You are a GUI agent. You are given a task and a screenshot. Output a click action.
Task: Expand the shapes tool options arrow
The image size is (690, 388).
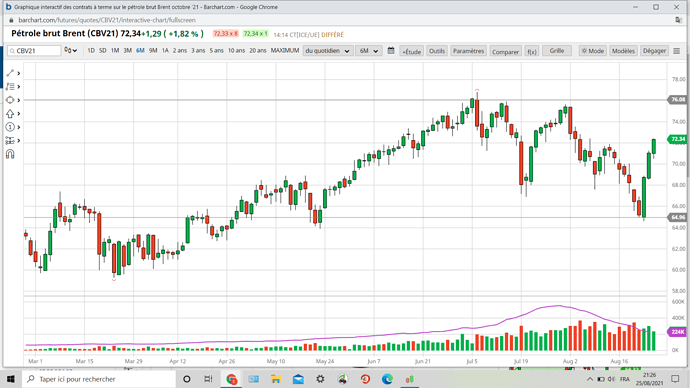(18, 100)
